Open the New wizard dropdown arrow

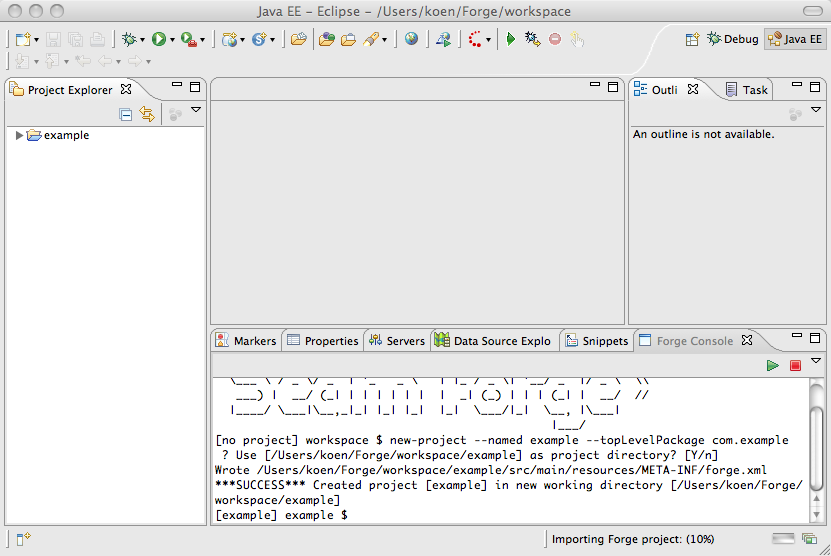[36, 40]
